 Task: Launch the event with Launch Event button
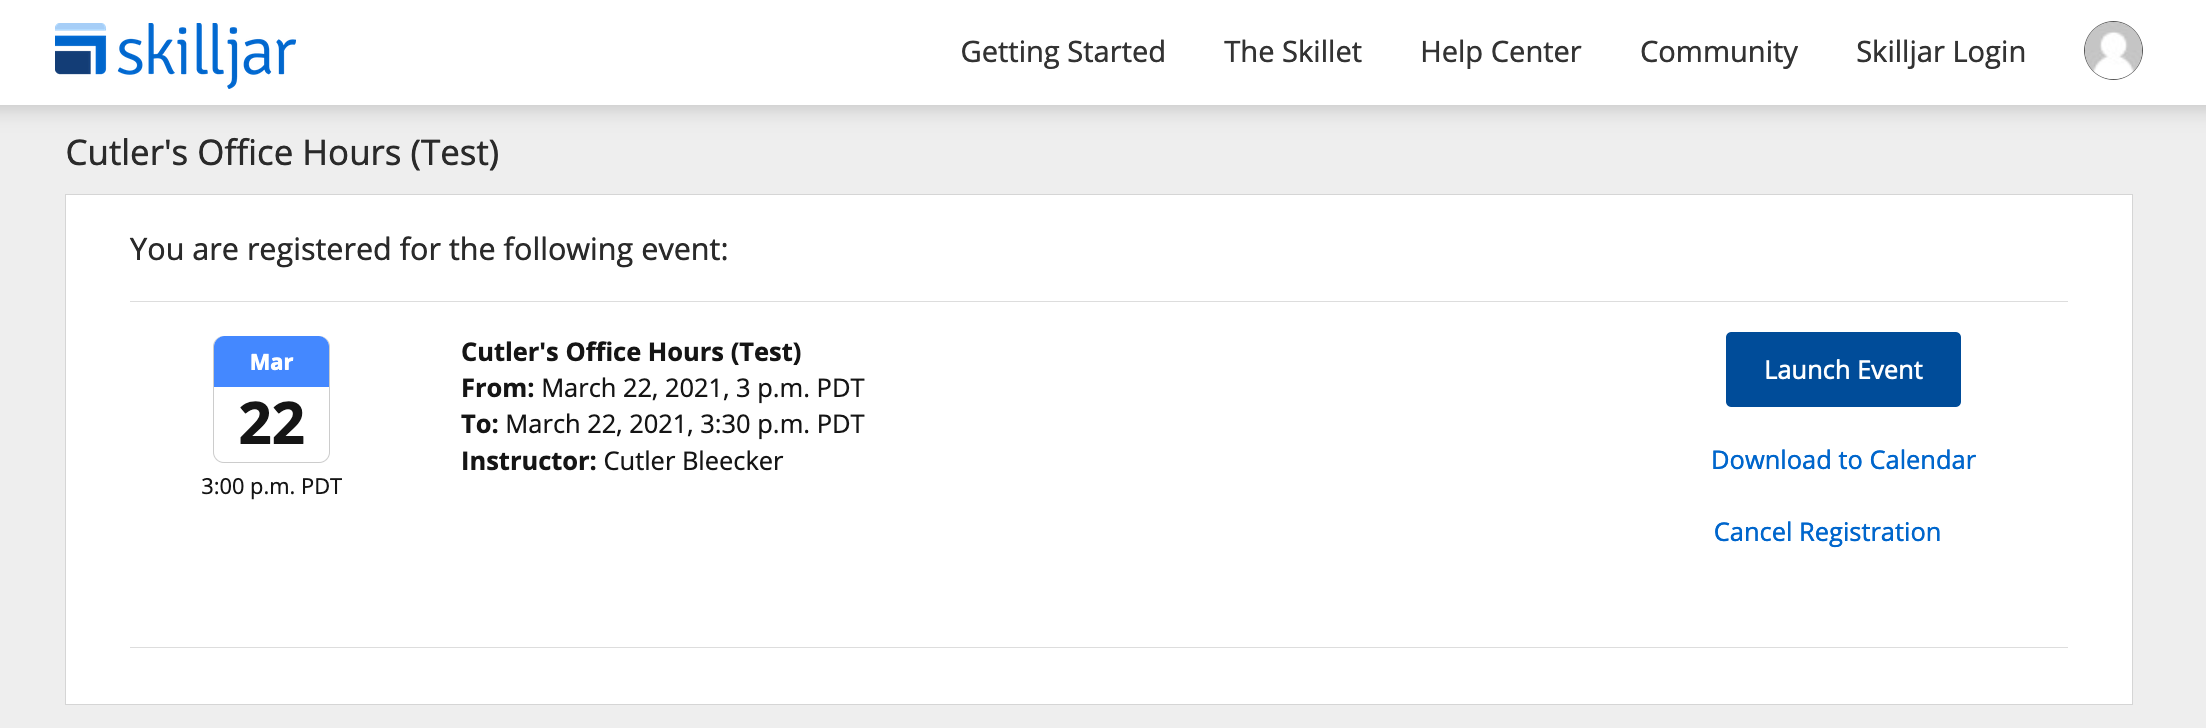click(x=1842, y=369)
